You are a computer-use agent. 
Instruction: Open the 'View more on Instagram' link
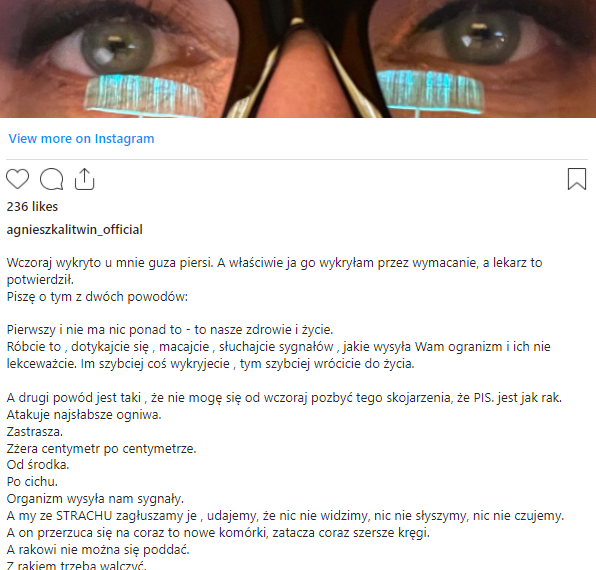[x=81, y=139]
